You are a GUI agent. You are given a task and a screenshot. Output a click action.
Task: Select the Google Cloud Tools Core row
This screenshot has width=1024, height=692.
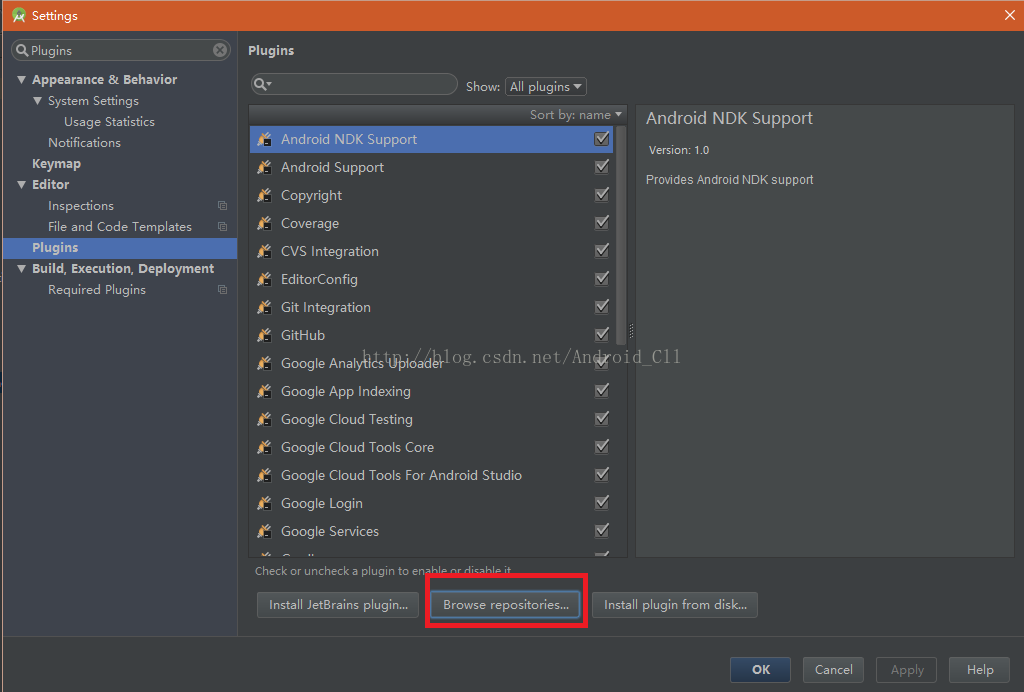click(x=431, y=447)
